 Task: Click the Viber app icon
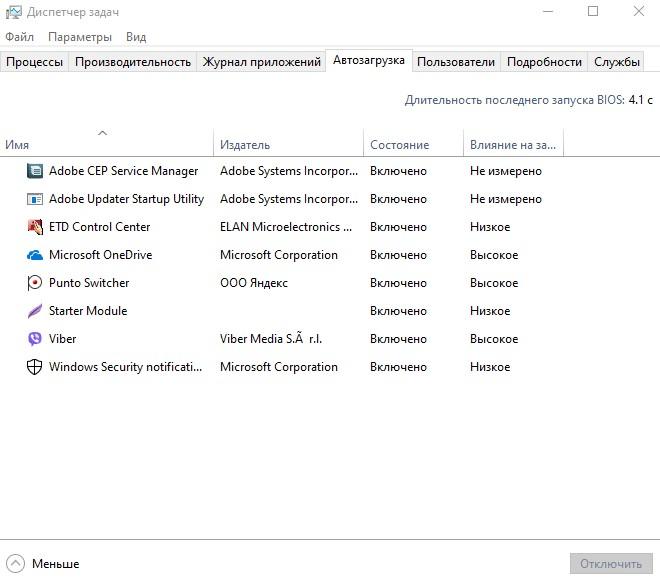[35, 339]
